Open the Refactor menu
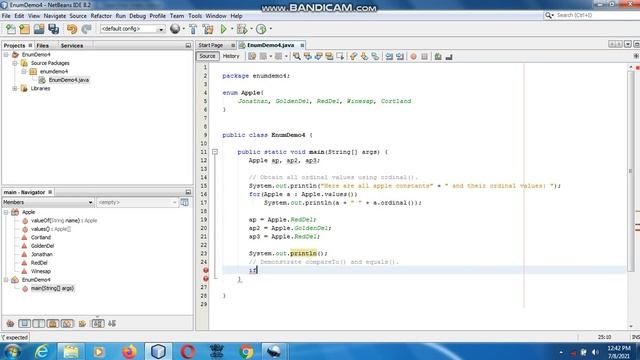Screen dimensions: 640x360 101,16
